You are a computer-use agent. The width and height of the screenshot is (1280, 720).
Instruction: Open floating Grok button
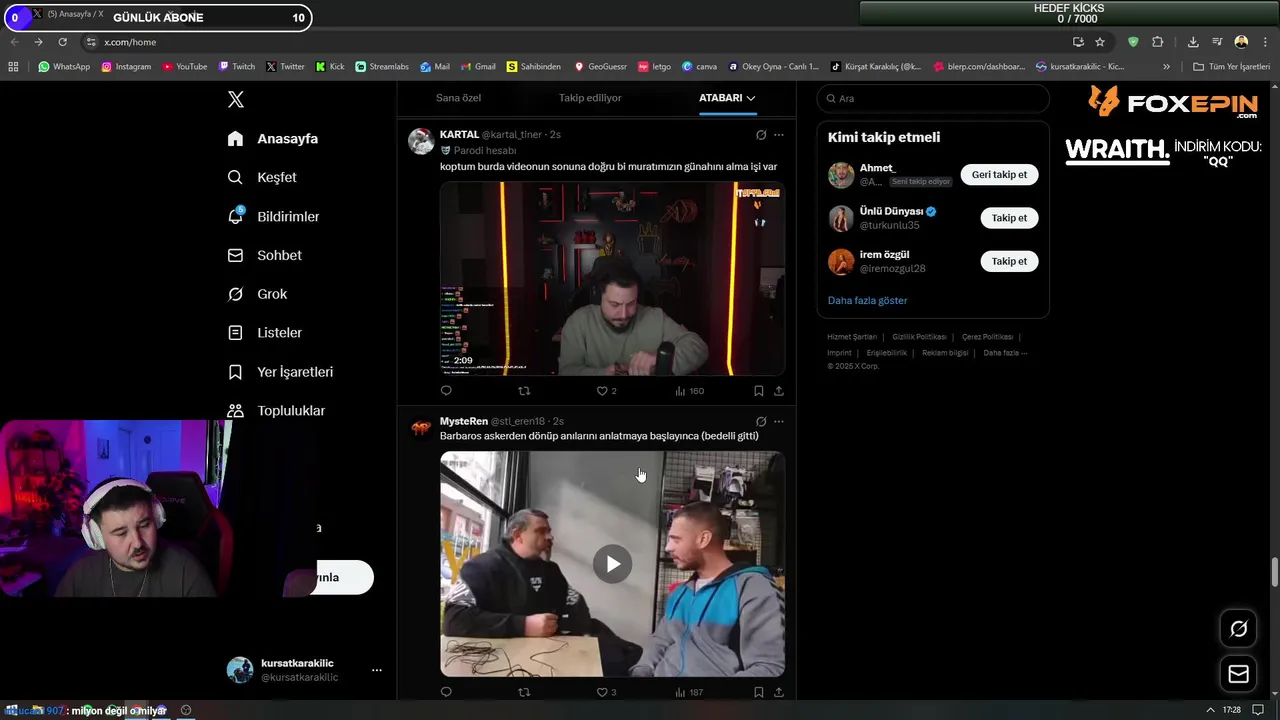pos(1238,629)
